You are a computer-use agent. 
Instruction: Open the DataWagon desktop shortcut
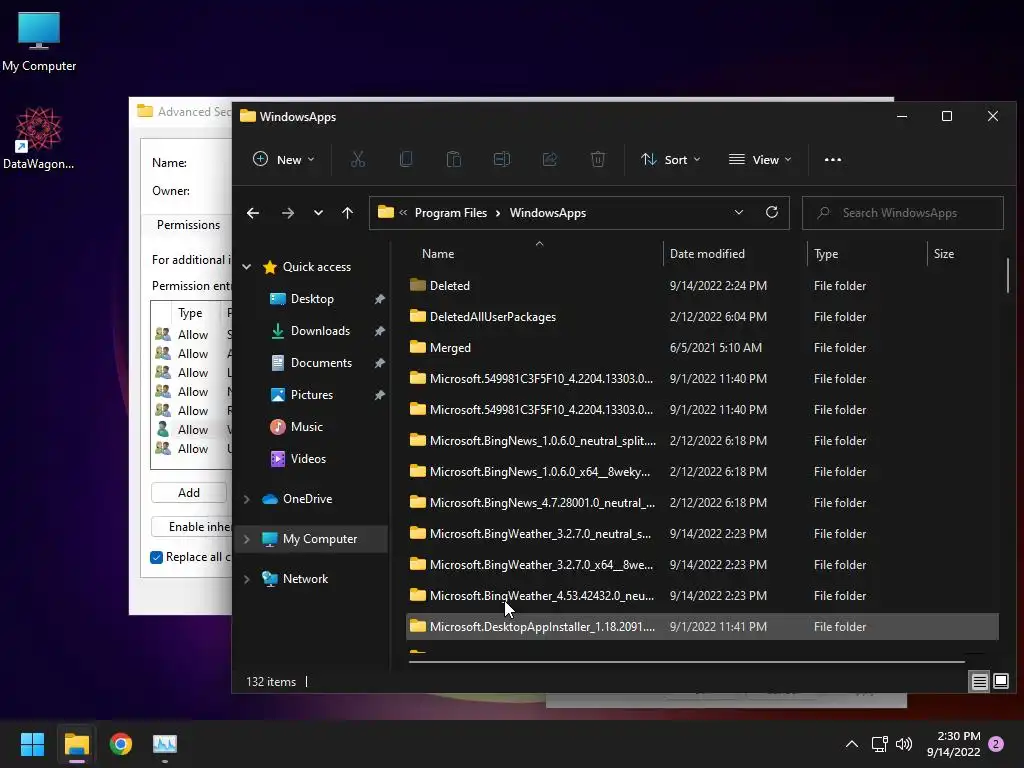click(x=39, y=138)
